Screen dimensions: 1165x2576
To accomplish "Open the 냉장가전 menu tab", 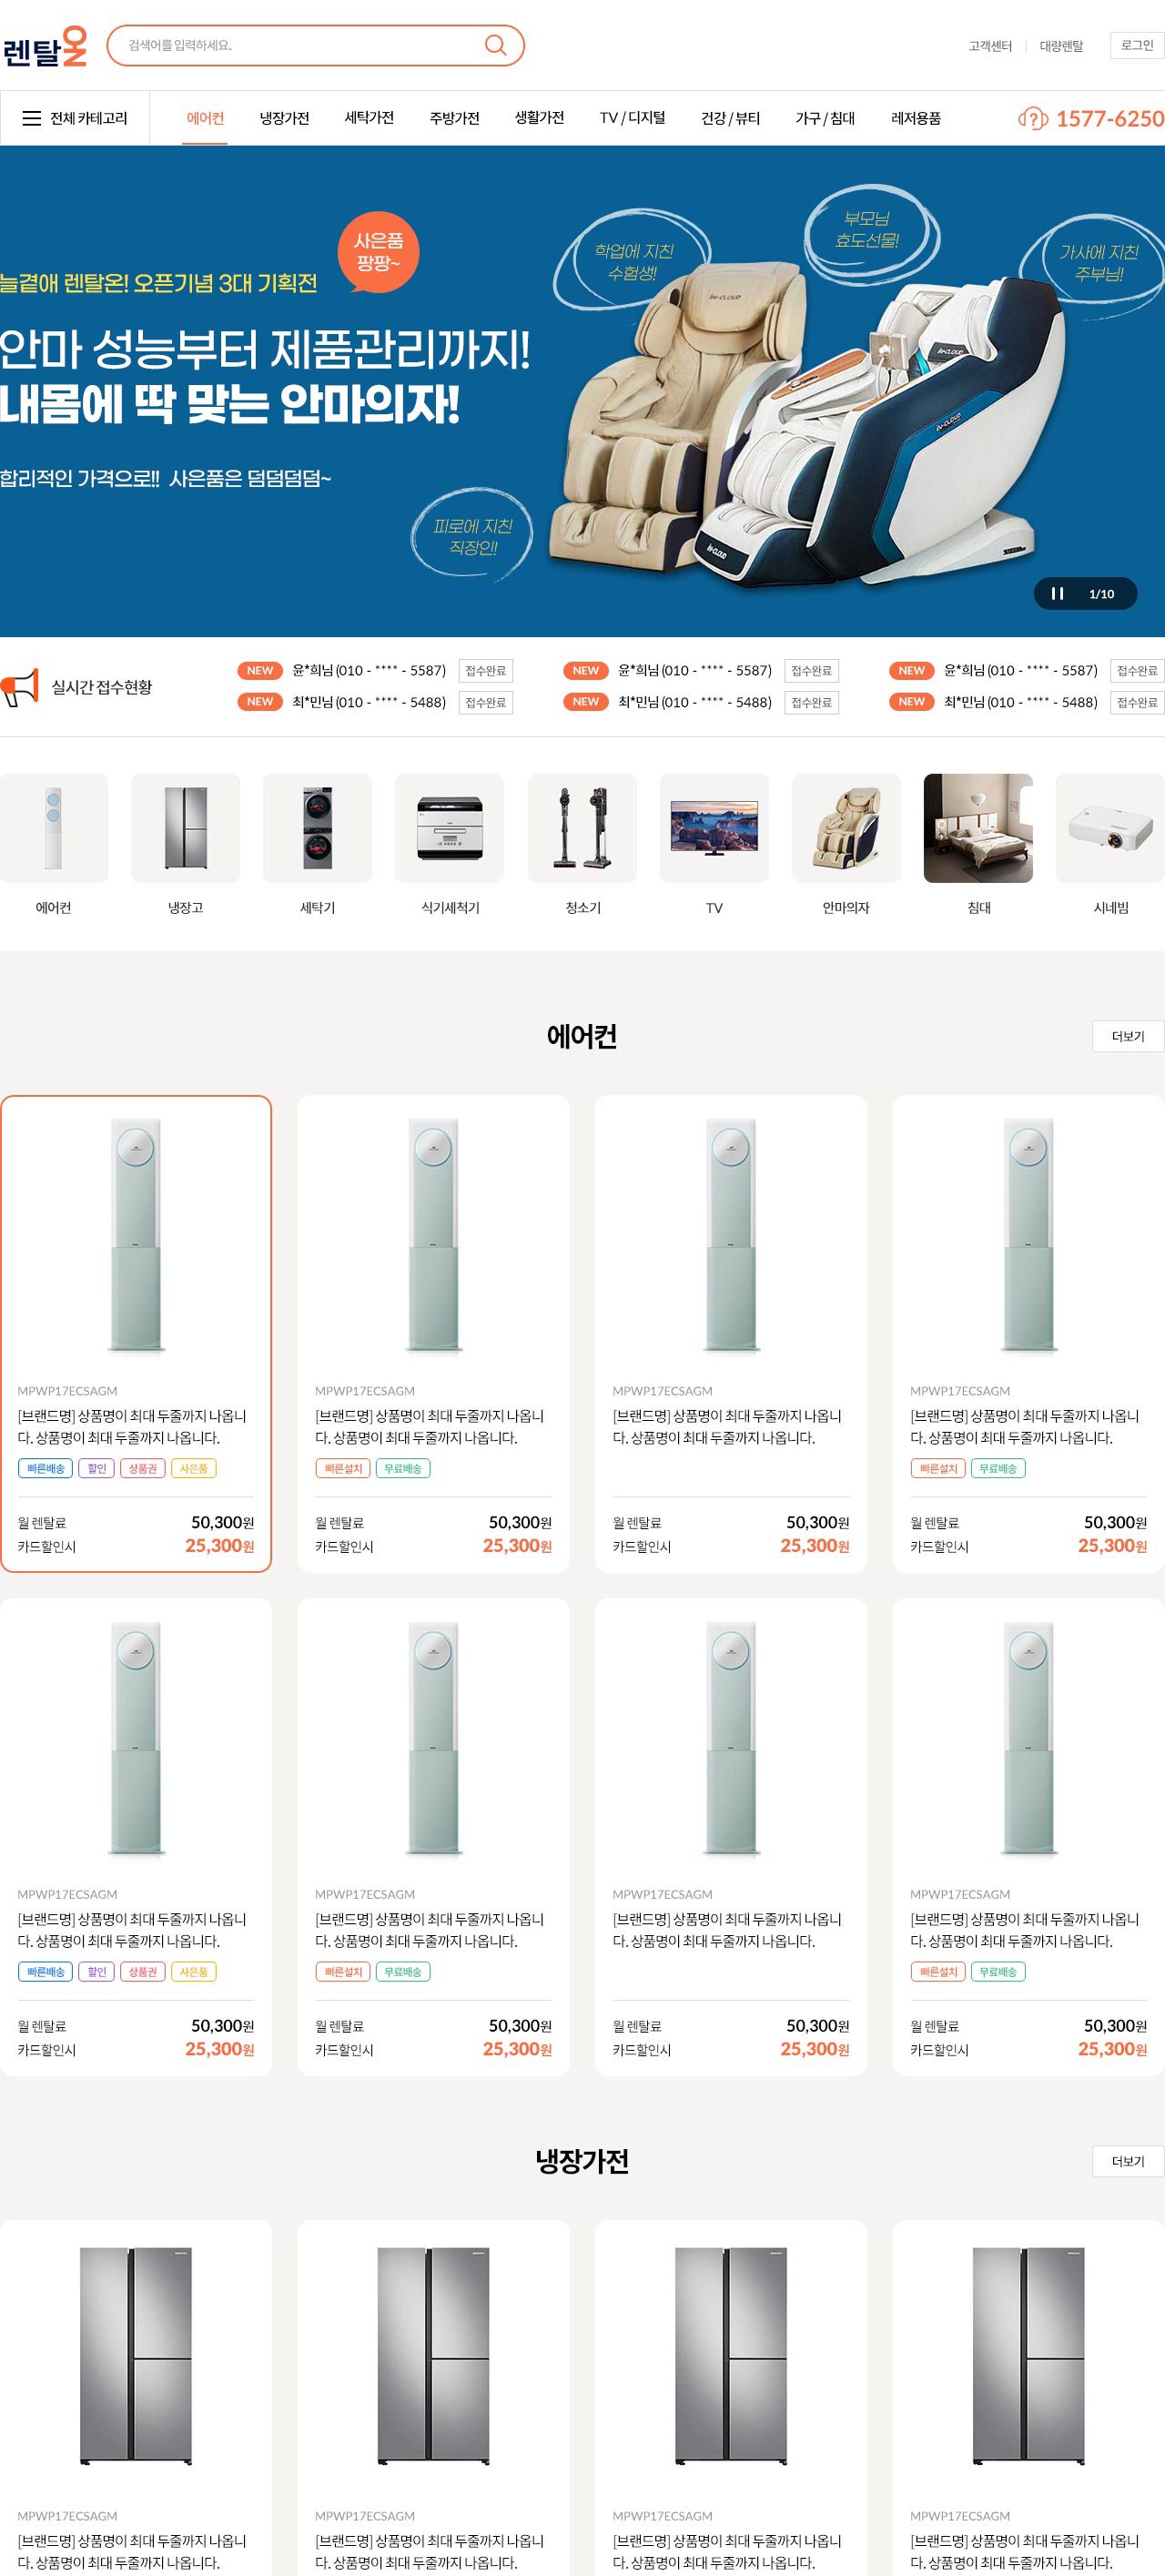I will tap(284, 118).
